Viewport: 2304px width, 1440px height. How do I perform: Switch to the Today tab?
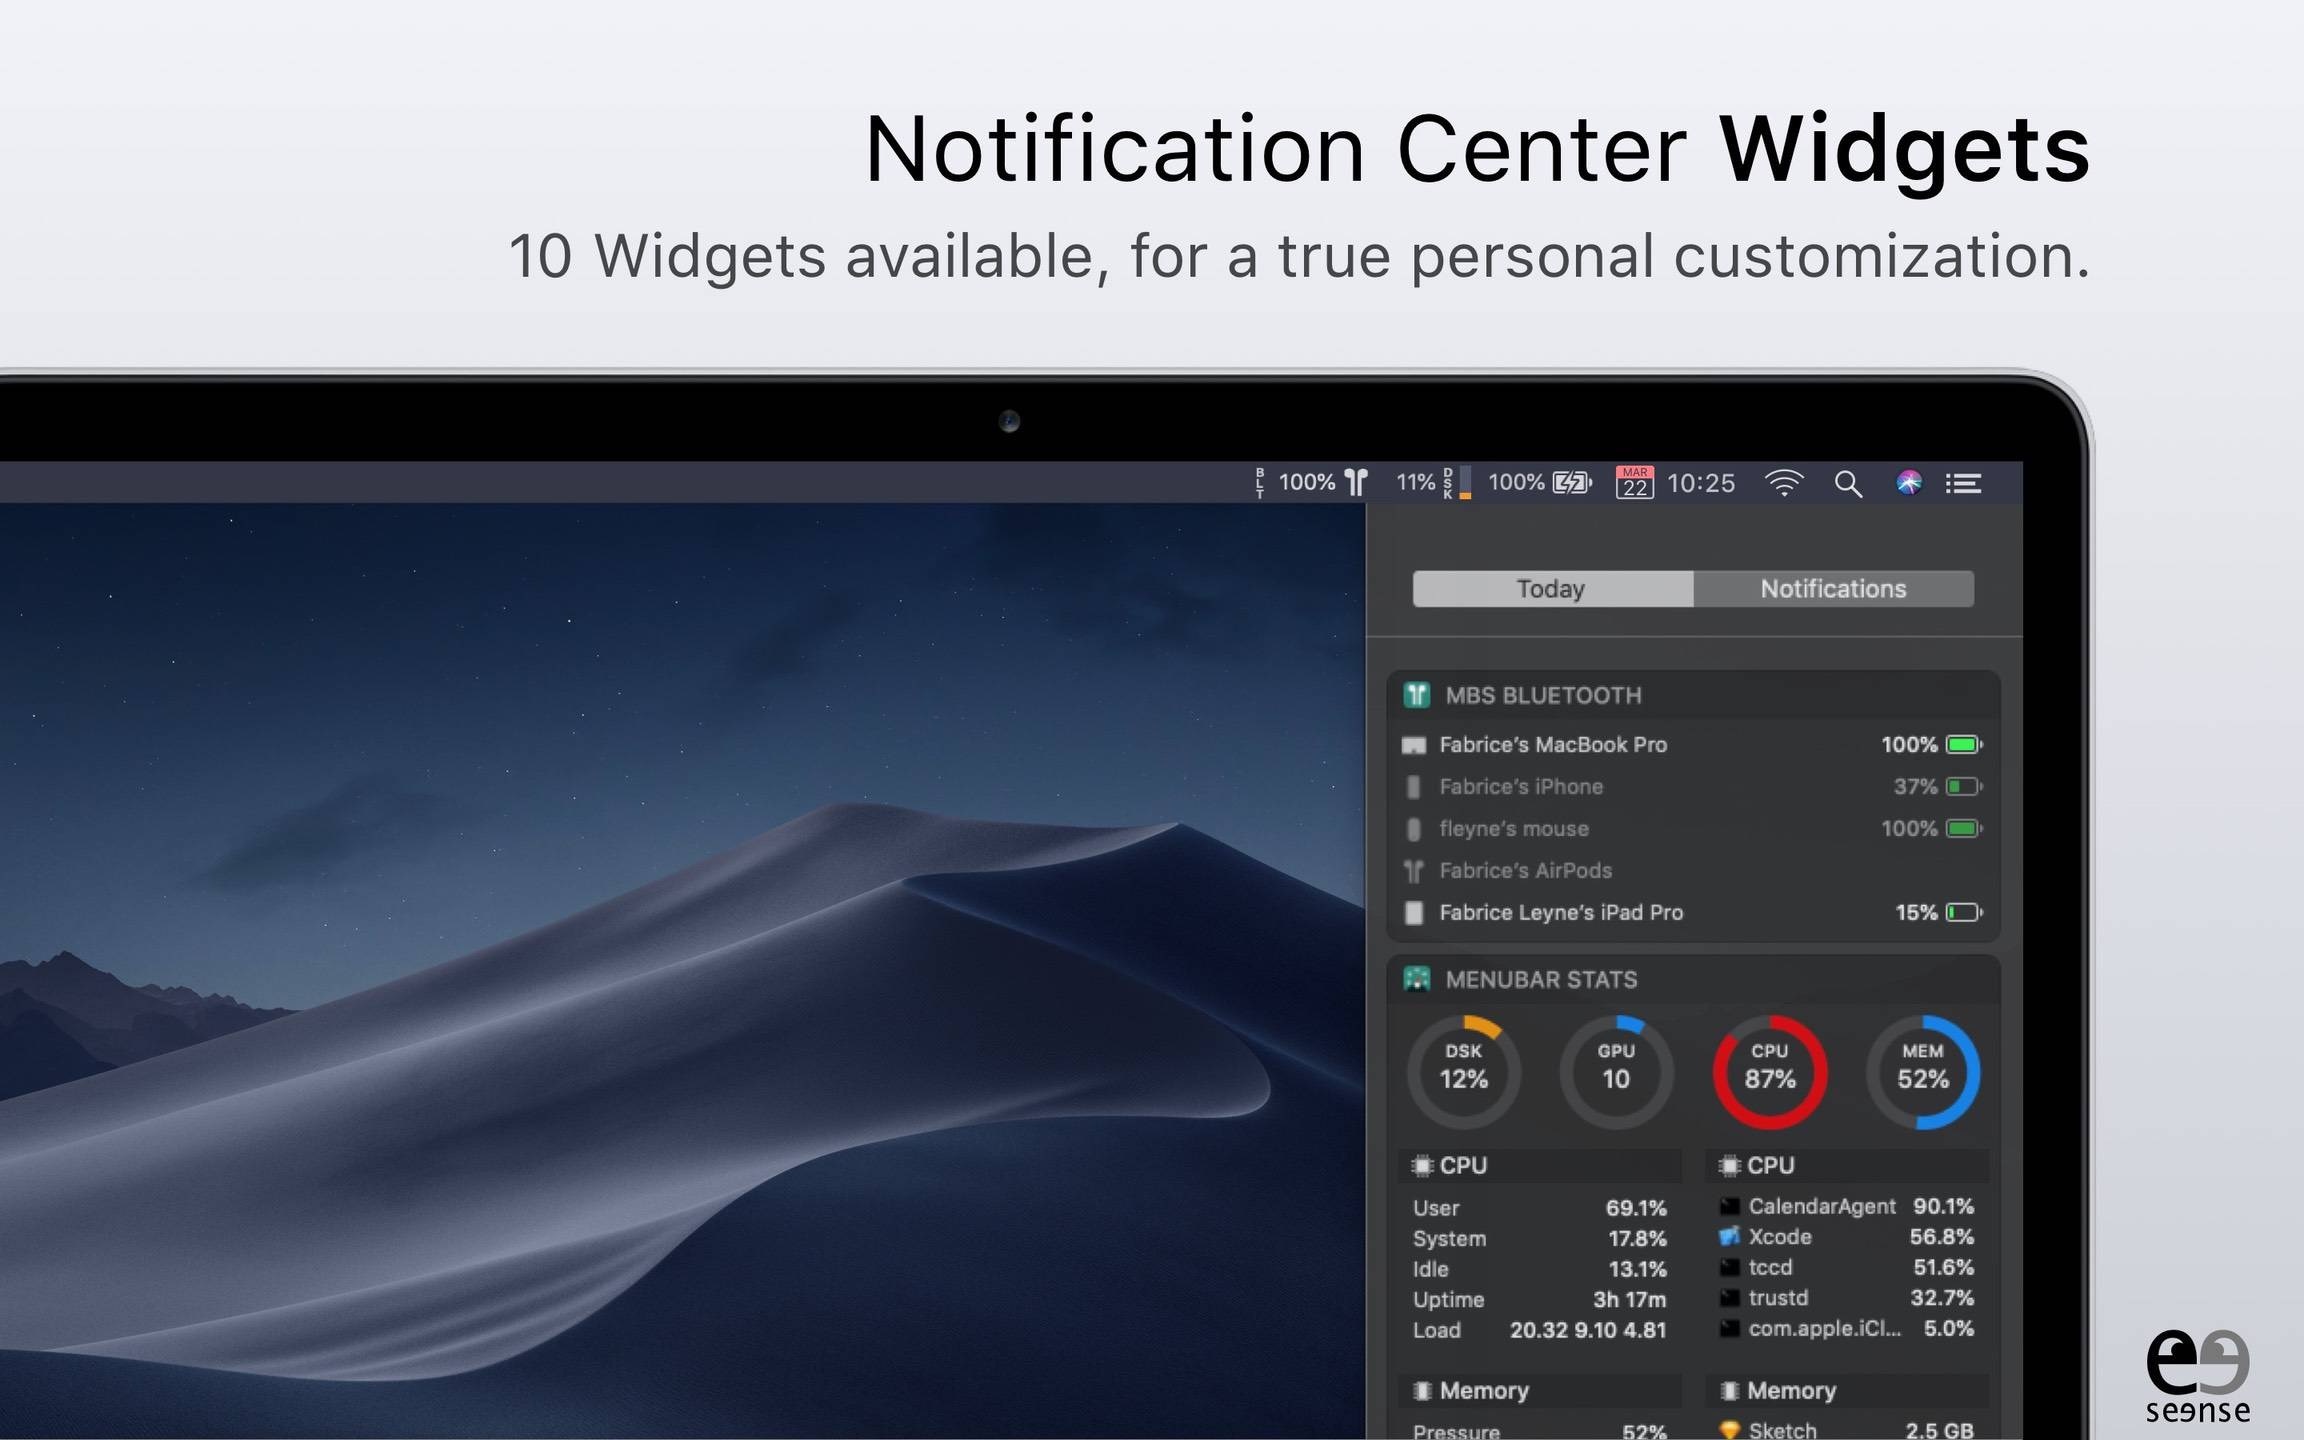tap(1552, 589)
